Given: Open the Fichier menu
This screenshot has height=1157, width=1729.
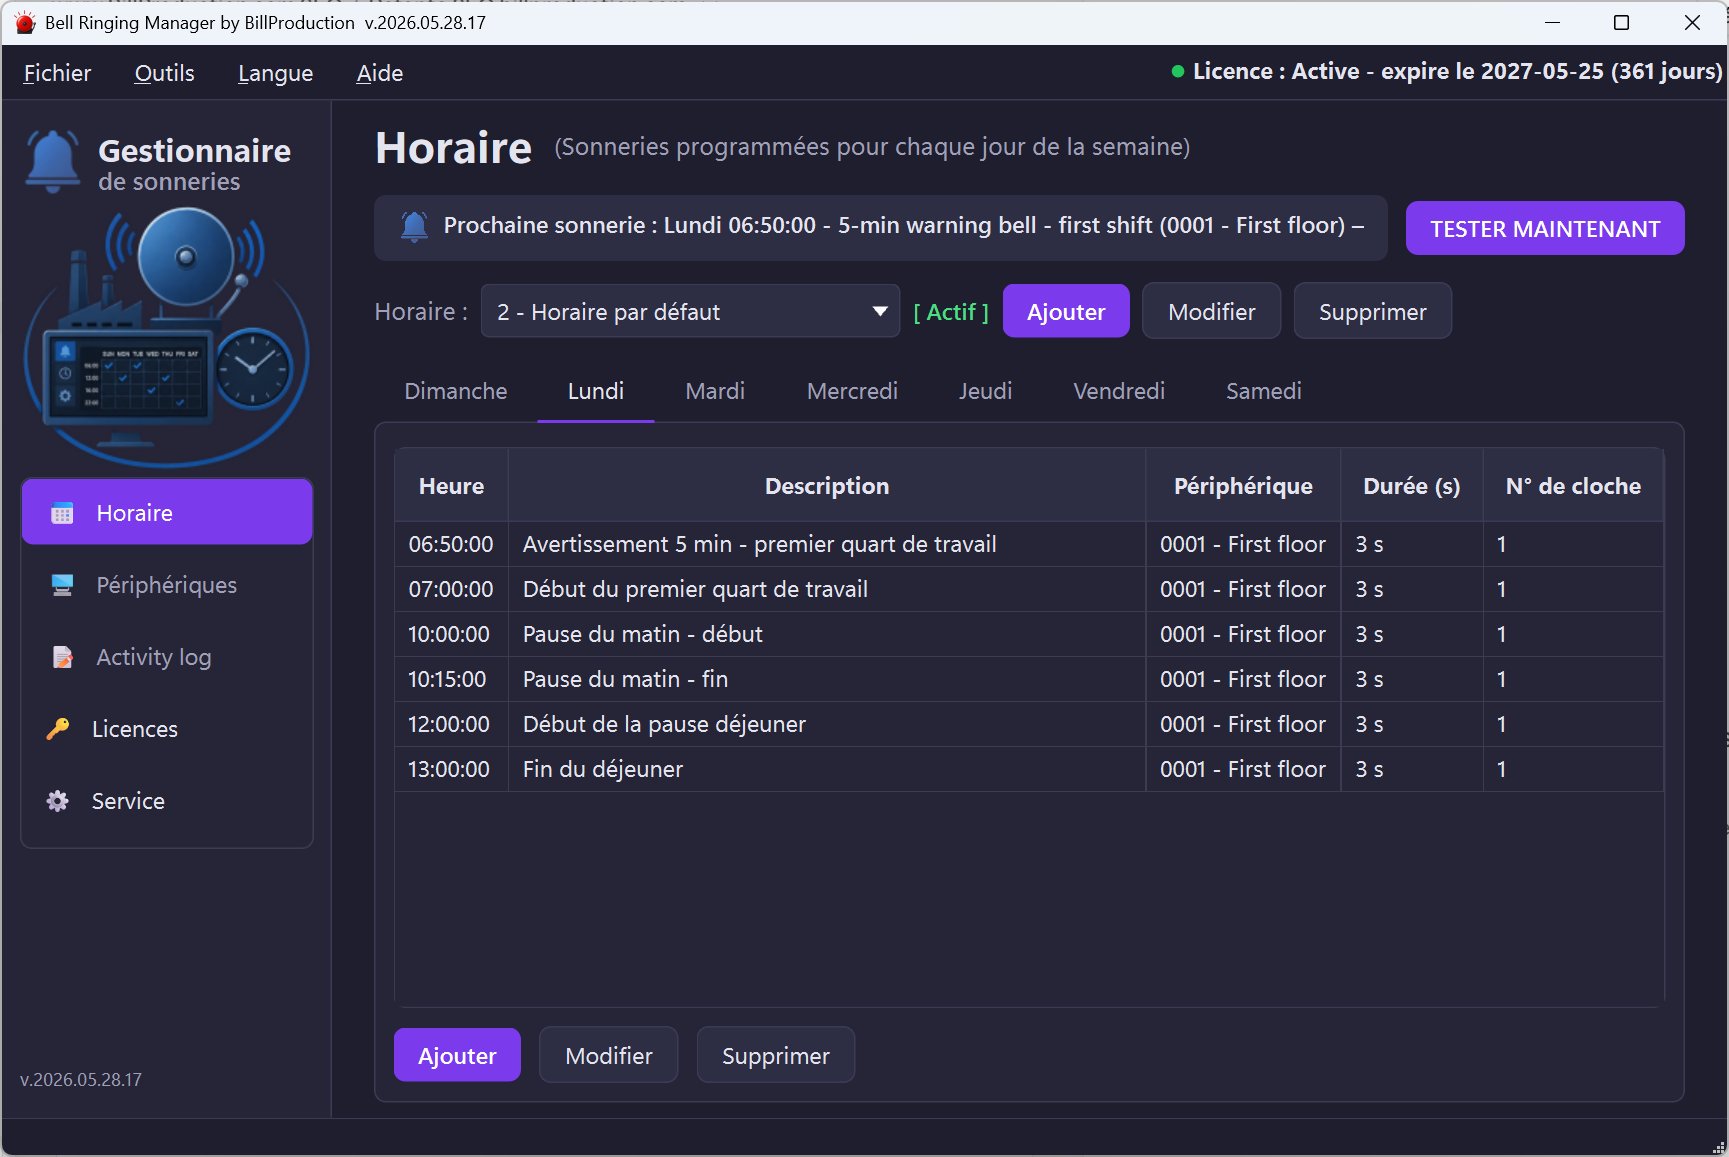Looking at the screenshot, I should (x=57, y=73).
